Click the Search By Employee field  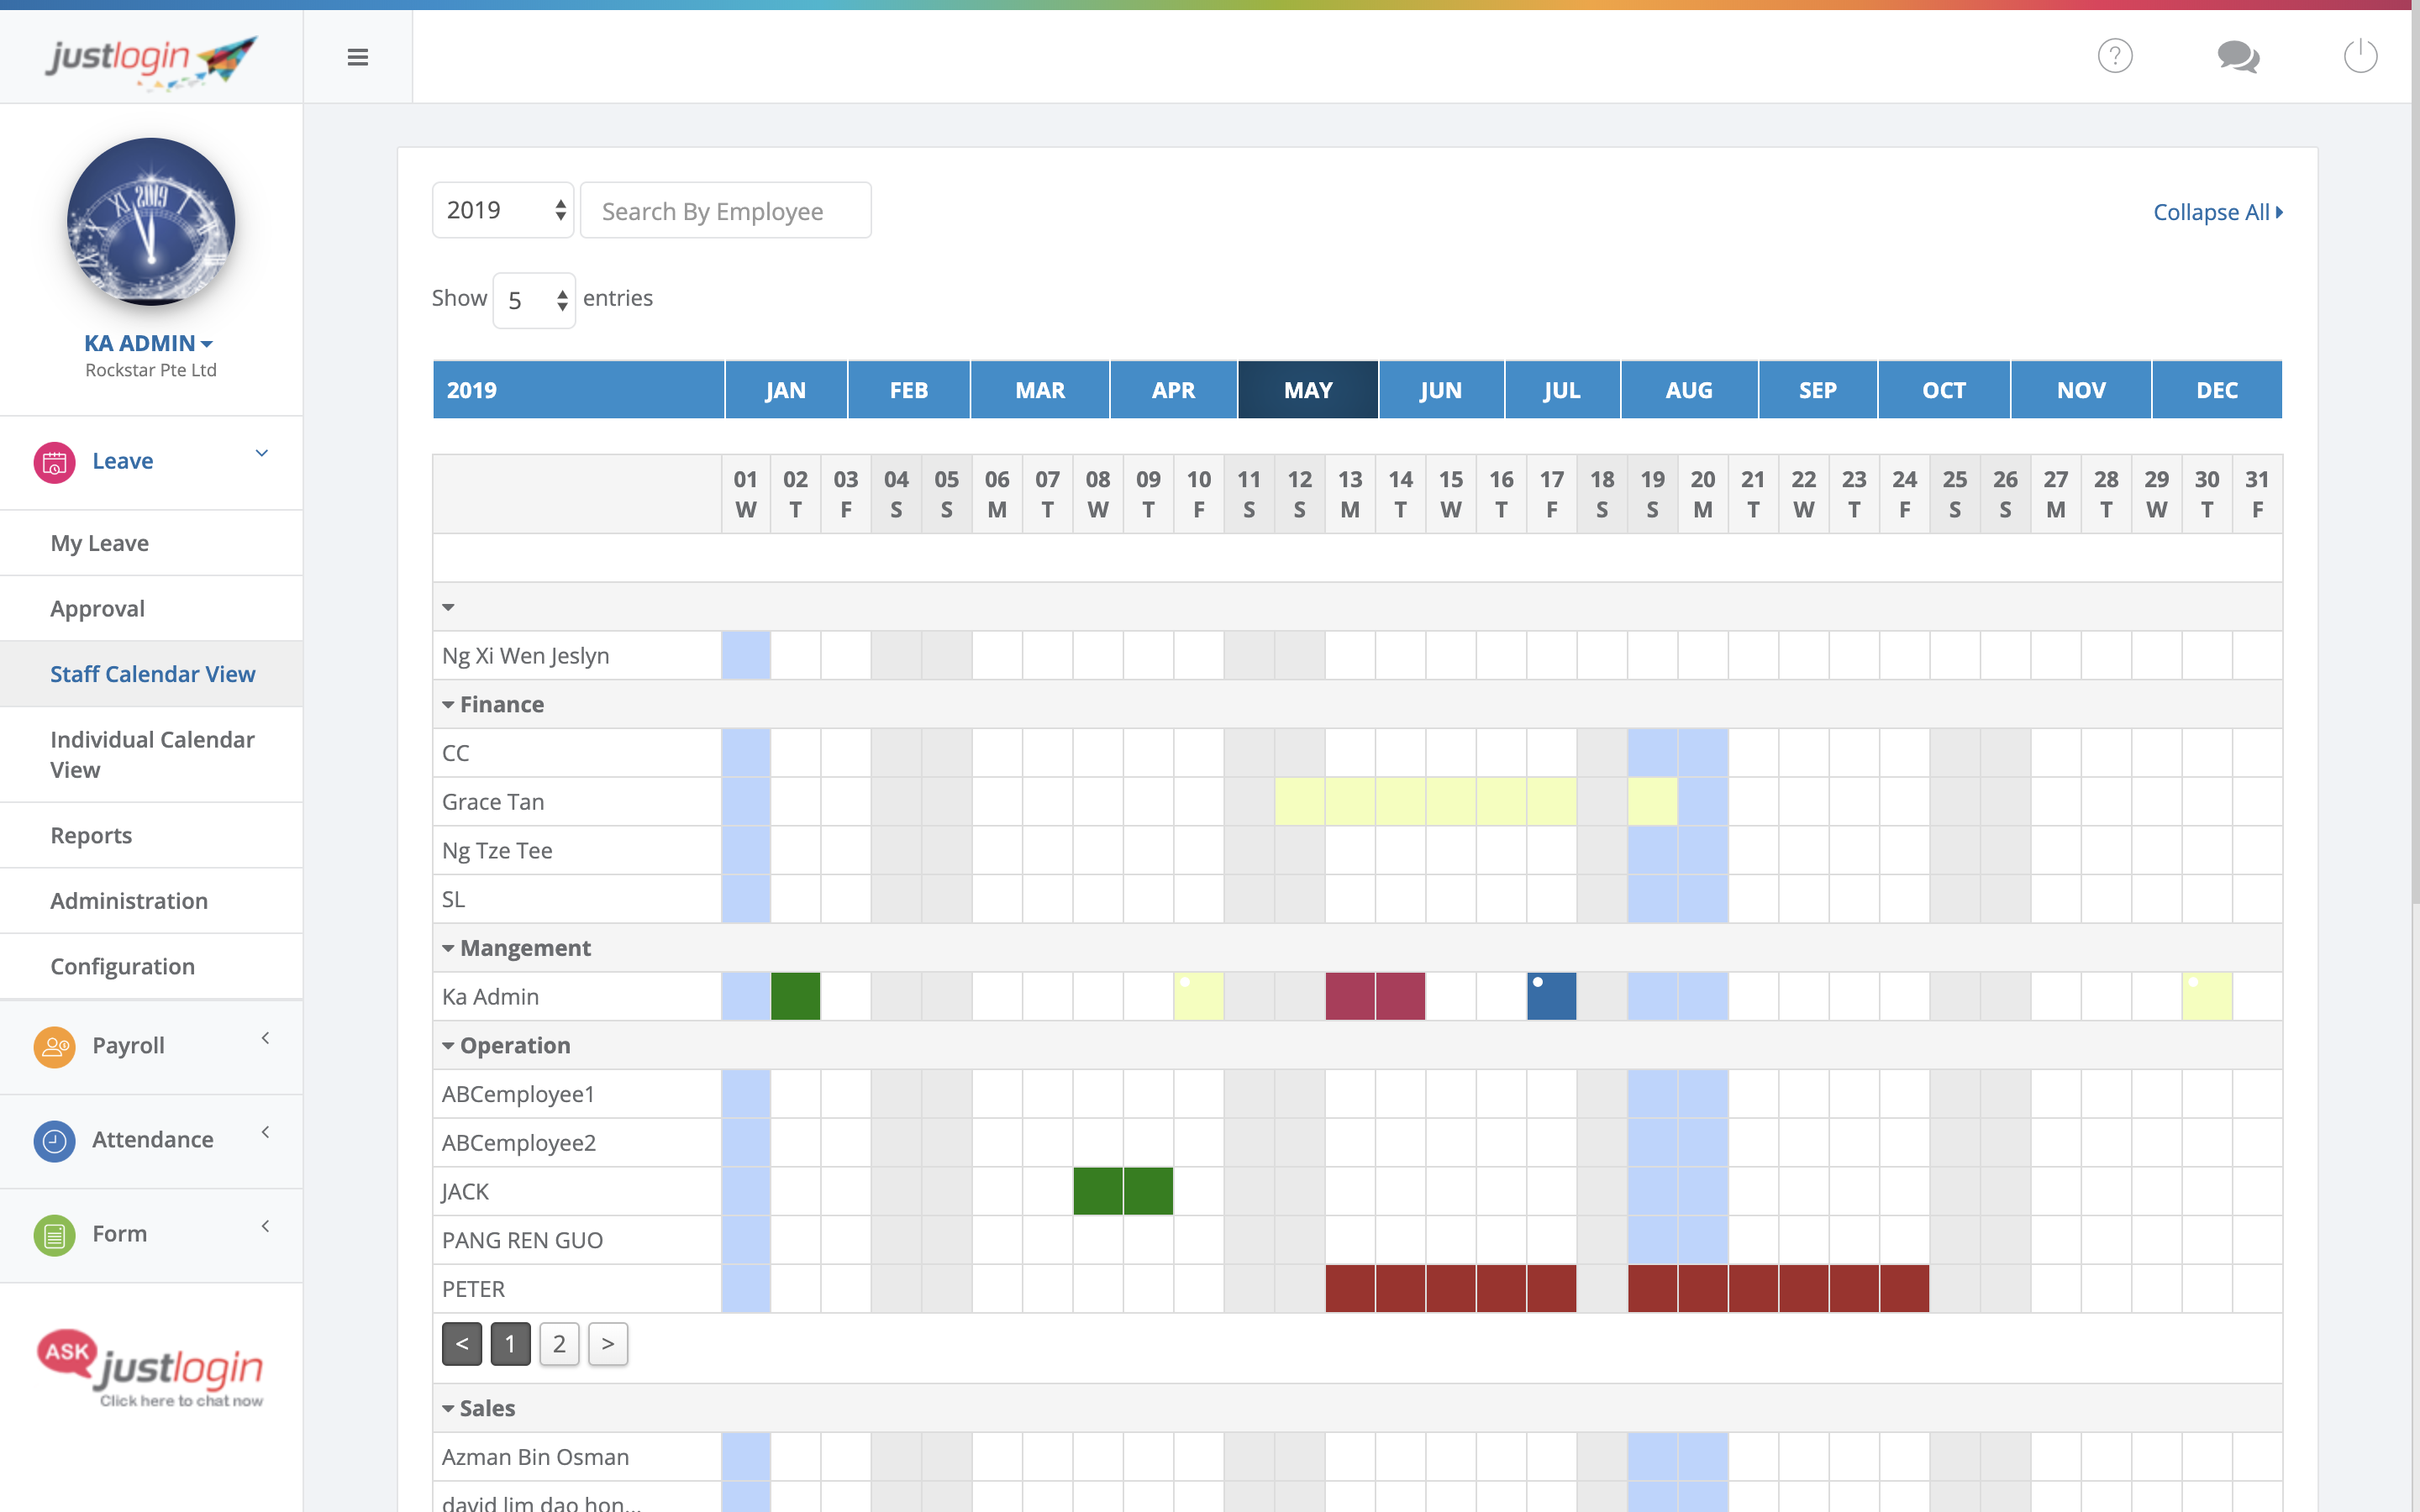pyautogui.click(x=725, y=211)
